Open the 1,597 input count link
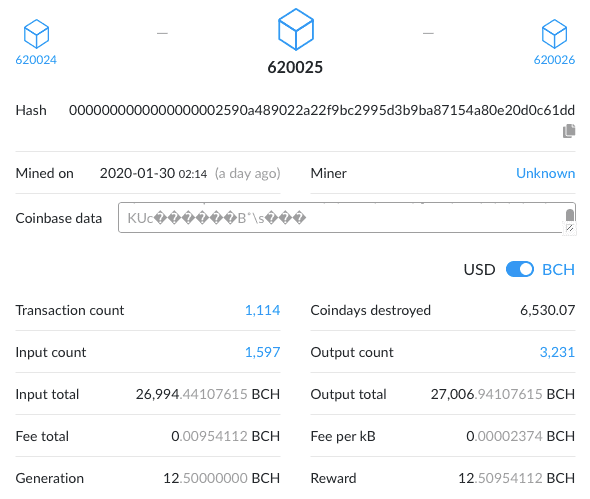Viewport: 590px width, 499px height. pos(262,352)
